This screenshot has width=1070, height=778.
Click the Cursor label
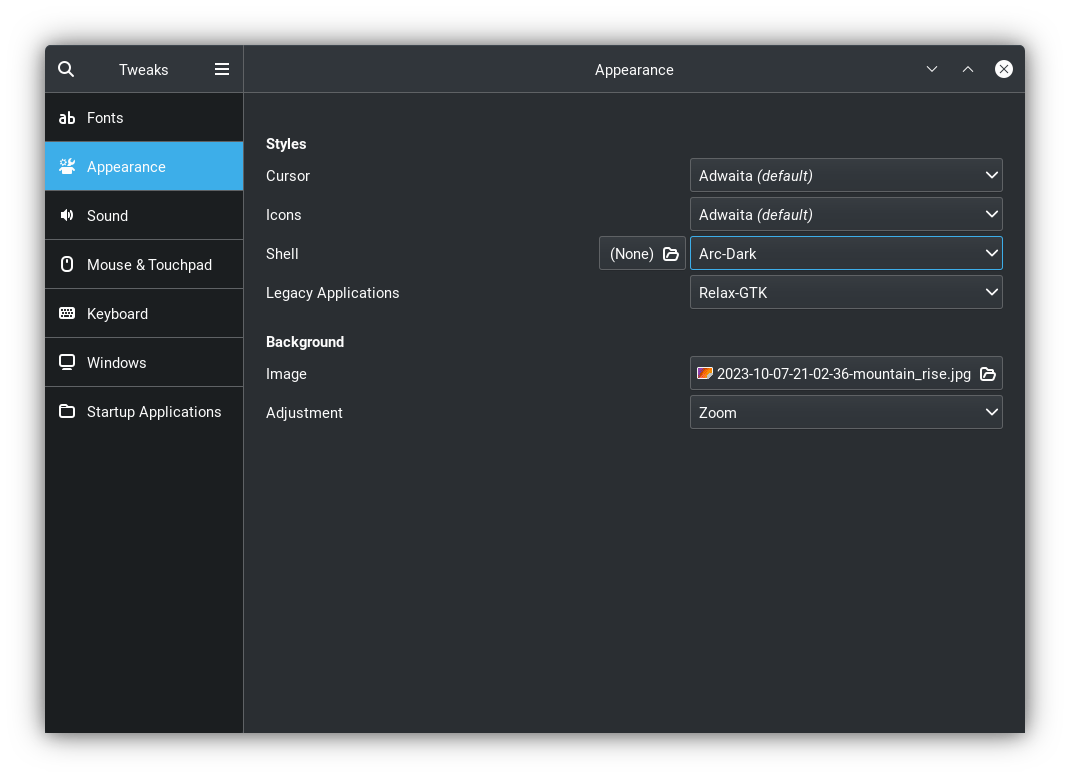point(288,176)
